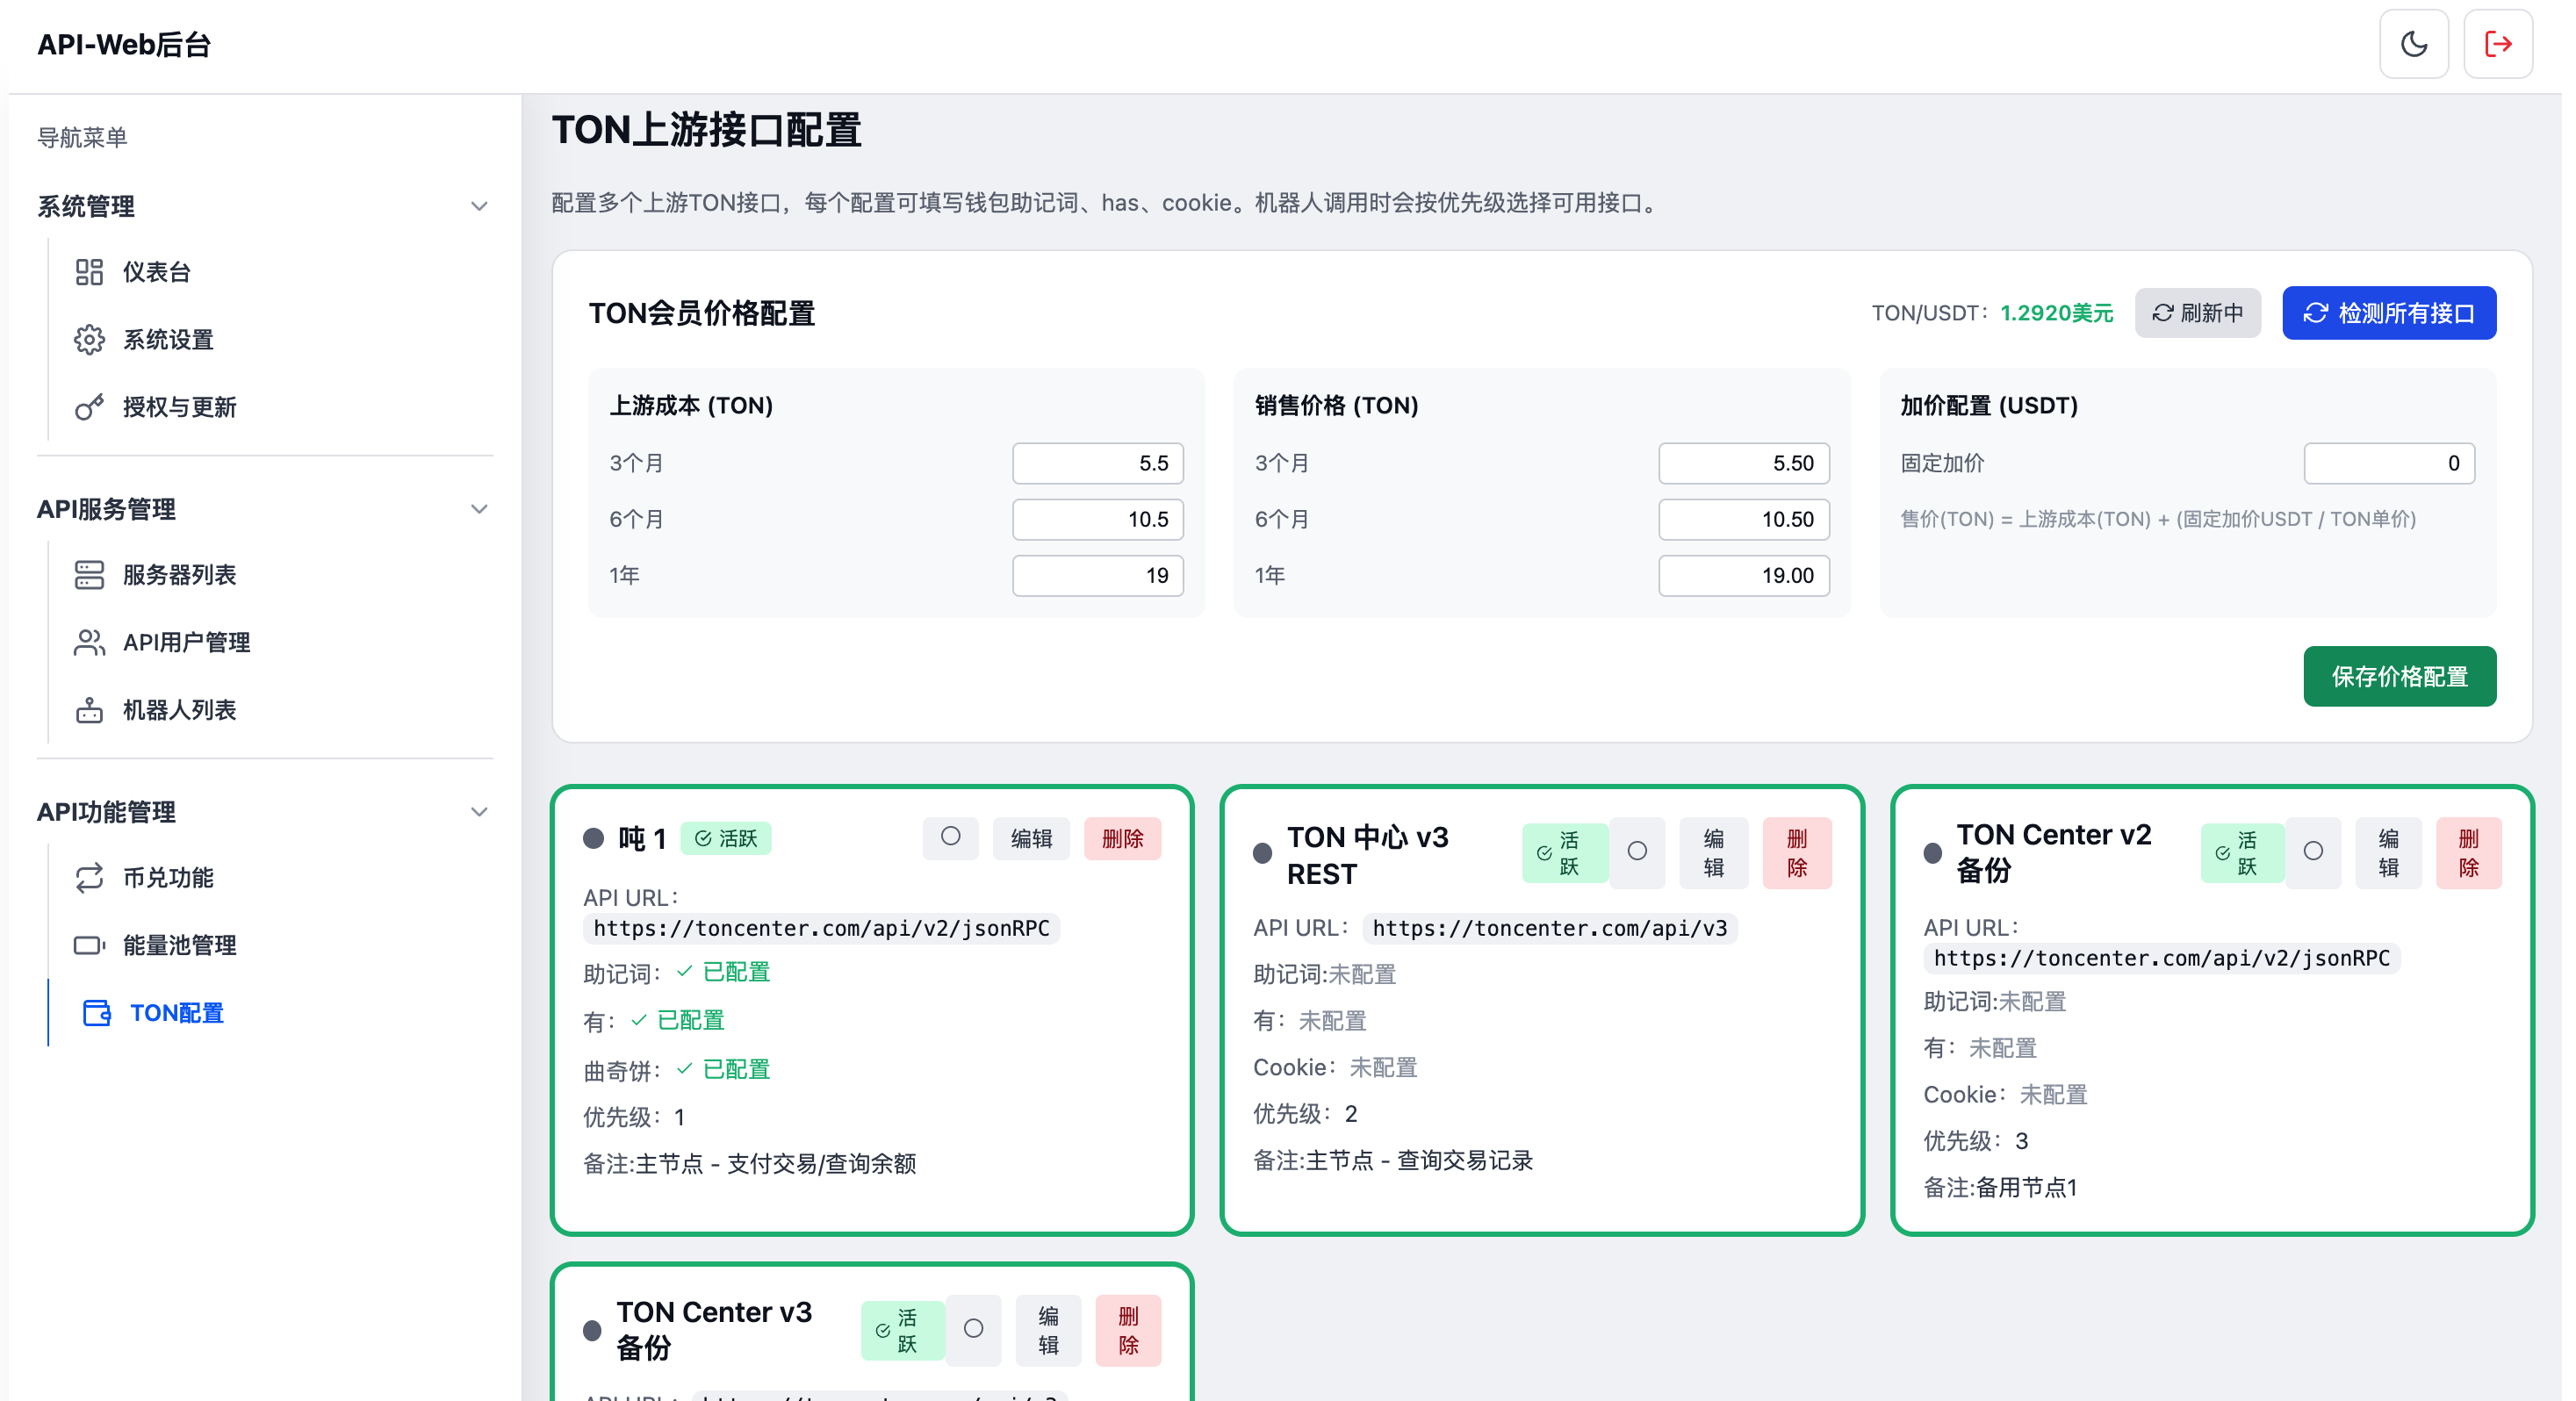Click the wallet icon beside TON配置
This screenshot has height=1401, width=2576.
click(97, 1013)
